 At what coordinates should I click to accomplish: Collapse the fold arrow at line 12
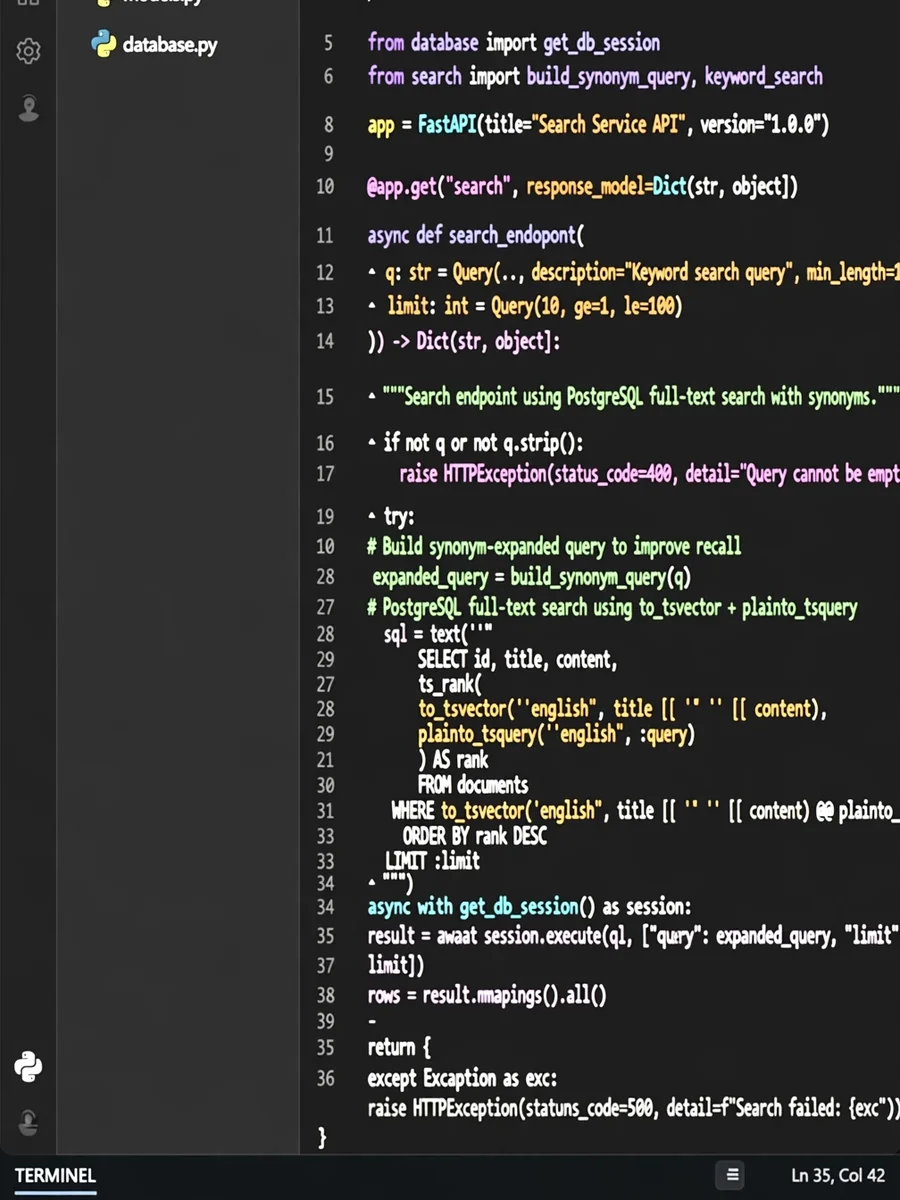click(x=373, y=273)
